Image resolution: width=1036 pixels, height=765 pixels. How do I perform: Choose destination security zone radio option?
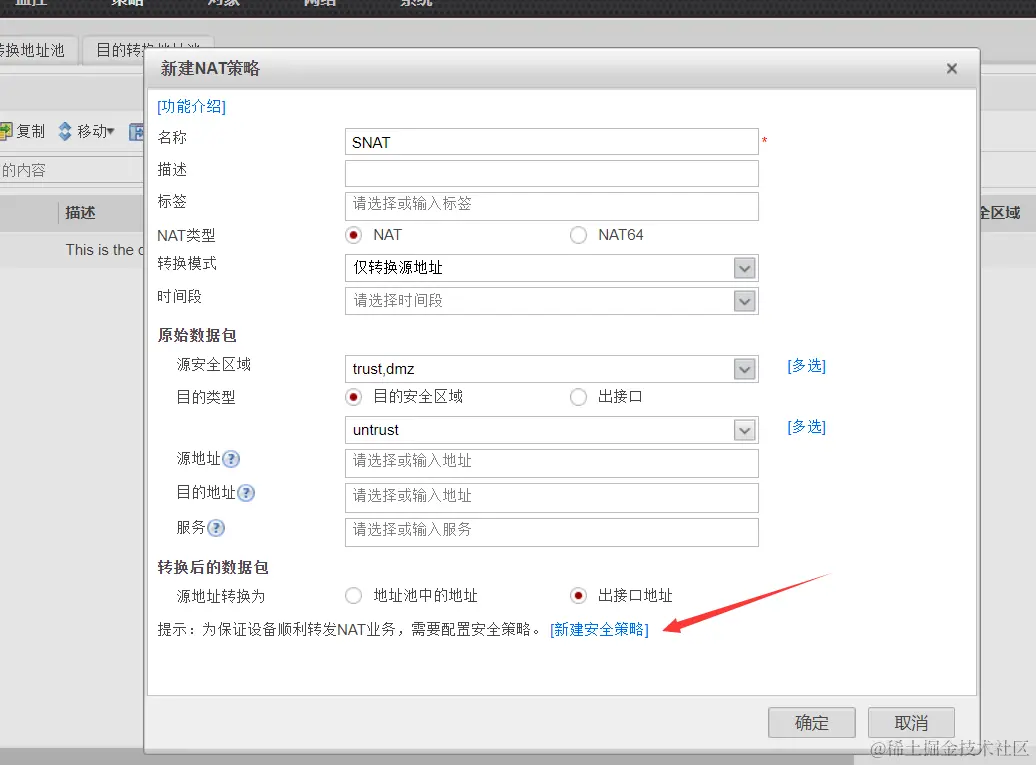tap(353, 397)
